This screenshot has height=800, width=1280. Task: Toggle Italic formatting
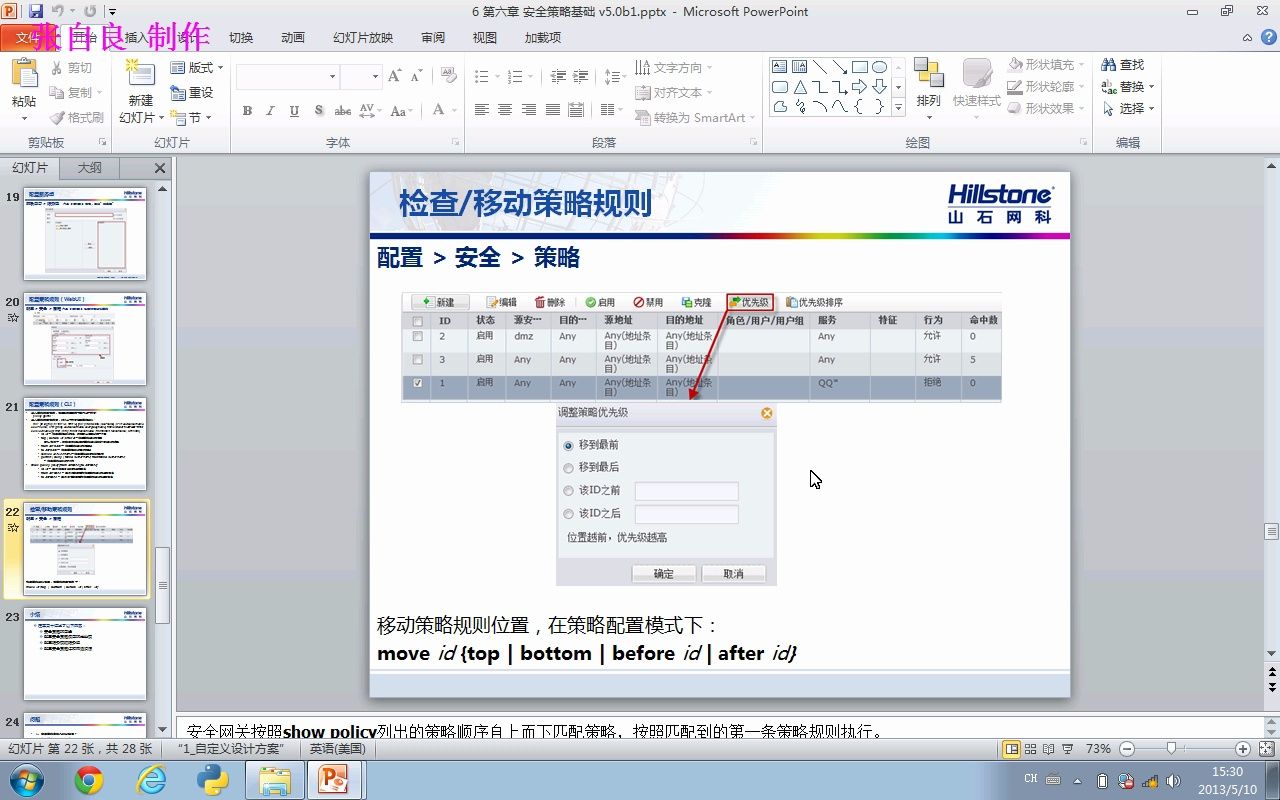(270, 111)
